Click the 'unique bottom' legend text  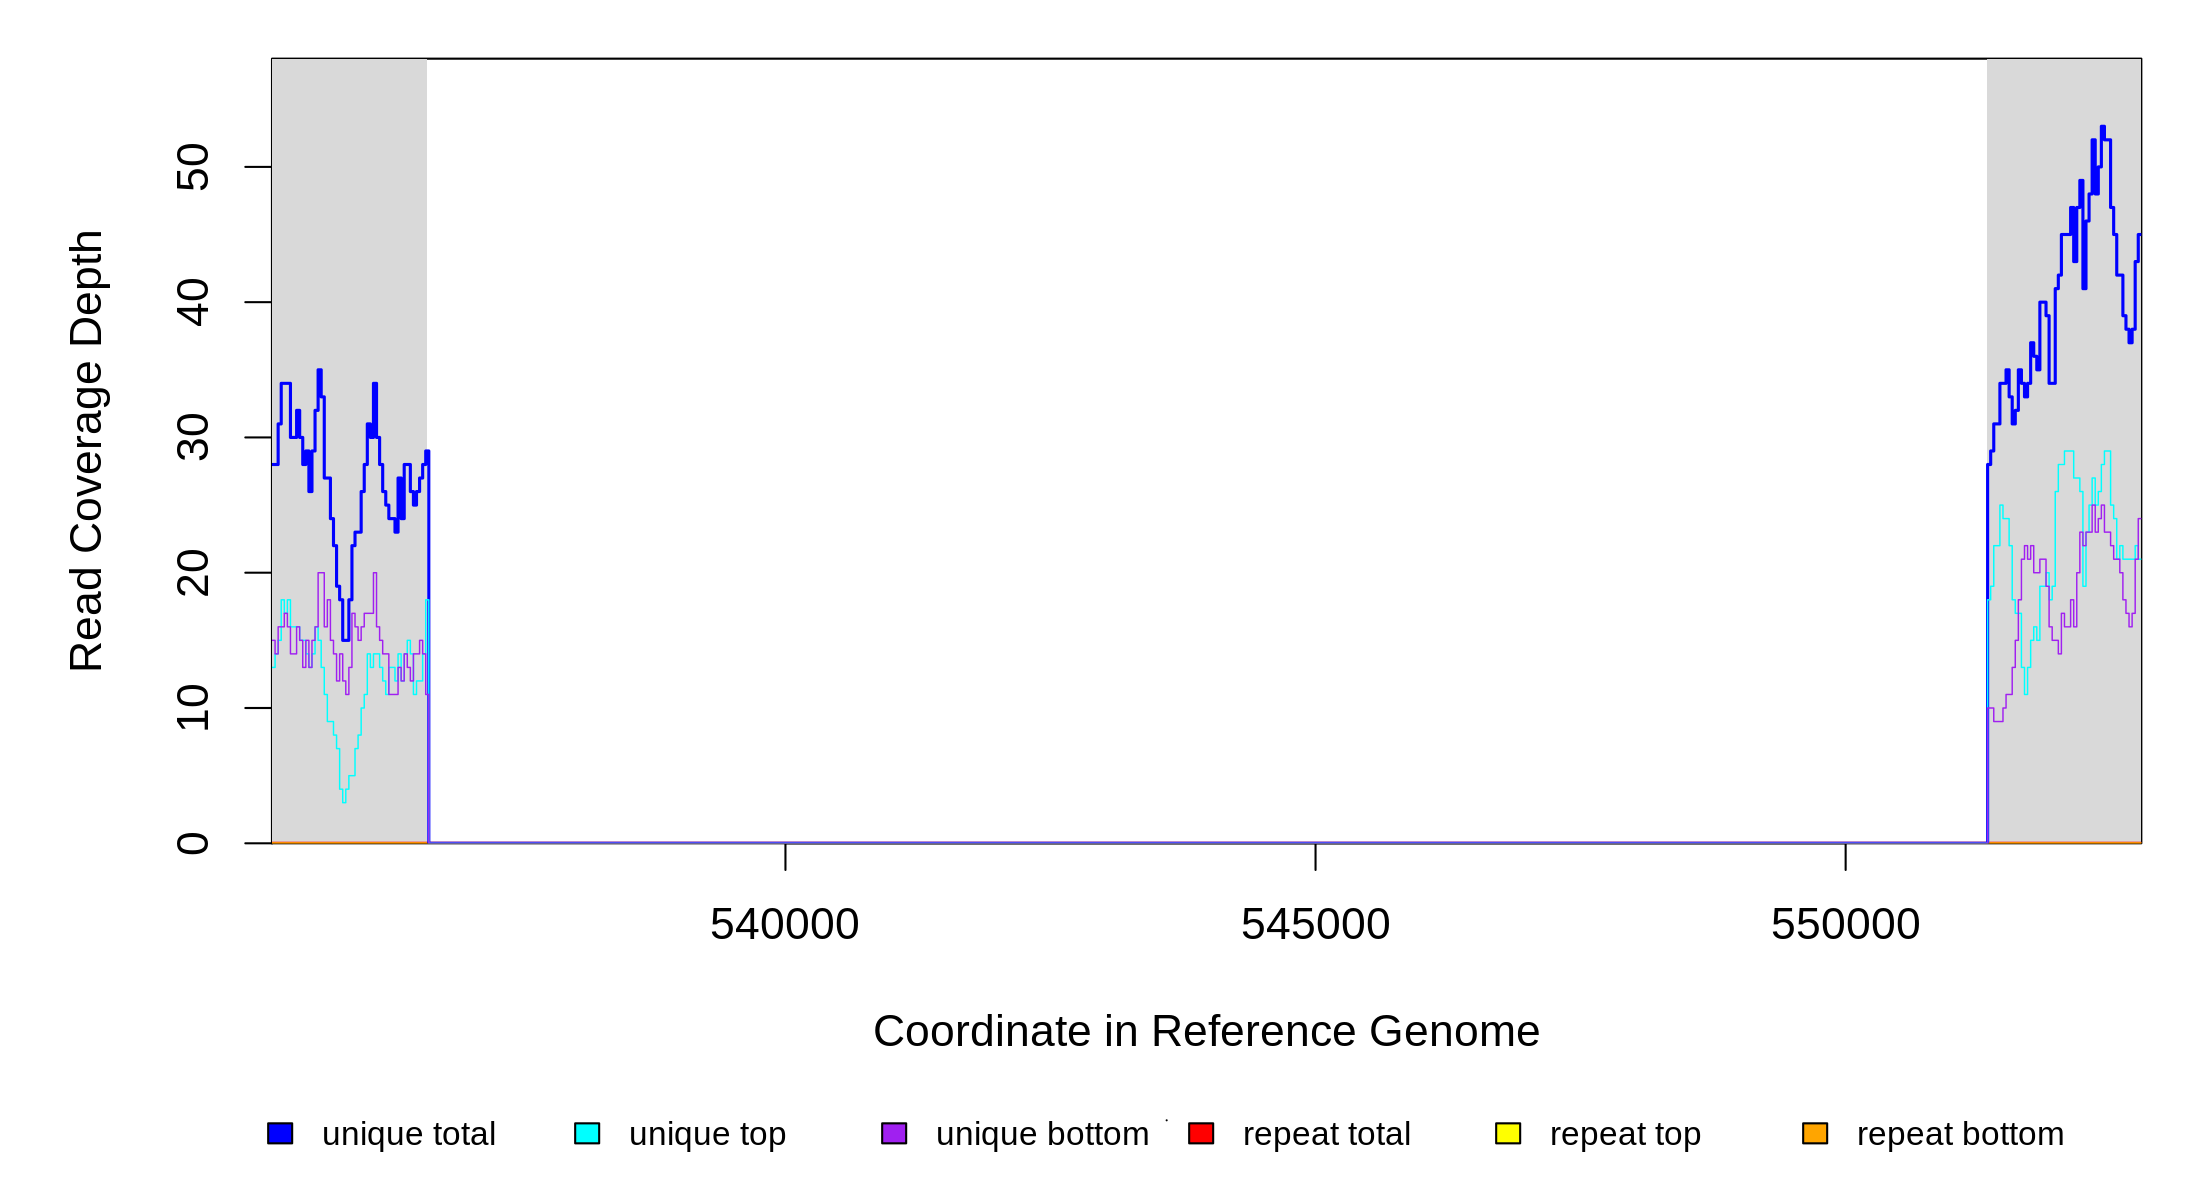[1042, 1134]
